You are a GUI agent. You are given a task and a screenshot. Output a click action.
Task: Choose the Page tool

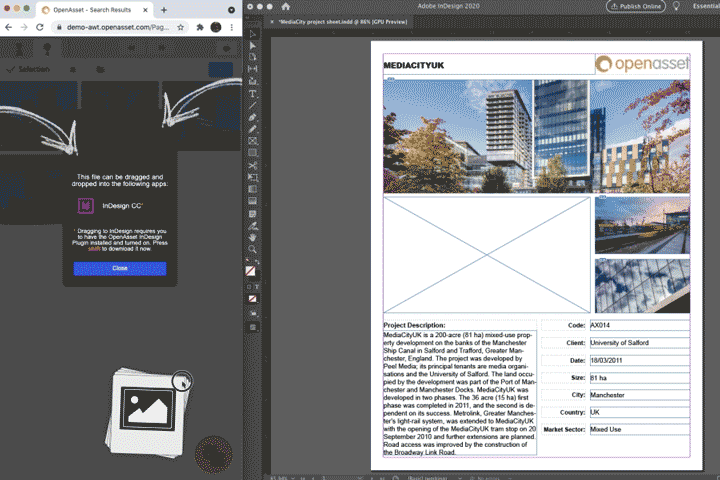tap(253, 57)
